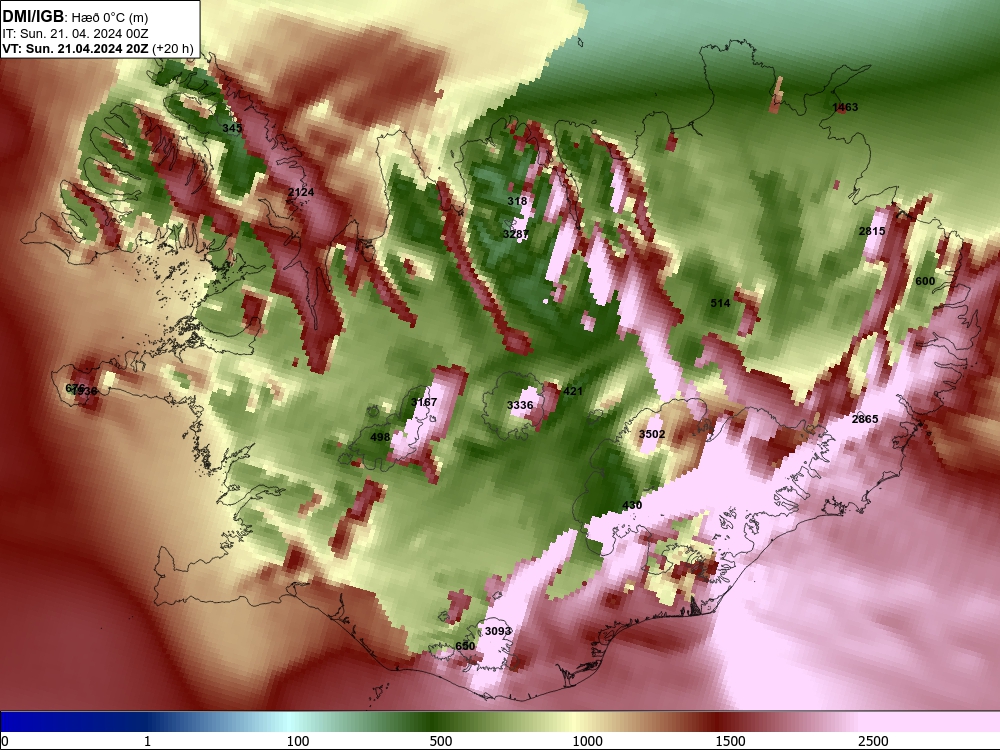Screen dimensions: 1000x750
Task: Click the map value 3287
Action: point(516,234)
